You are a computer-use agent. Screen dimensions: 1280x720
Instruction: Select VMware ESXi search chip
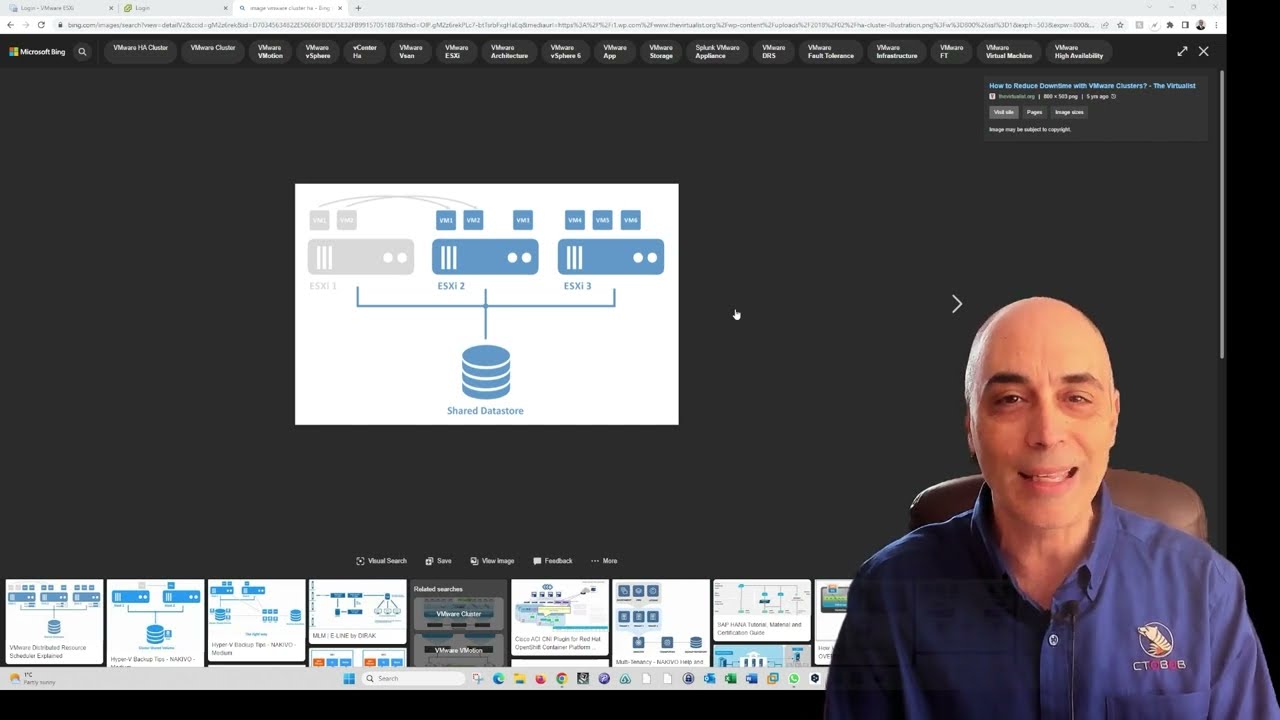click(x=456, y=51)
